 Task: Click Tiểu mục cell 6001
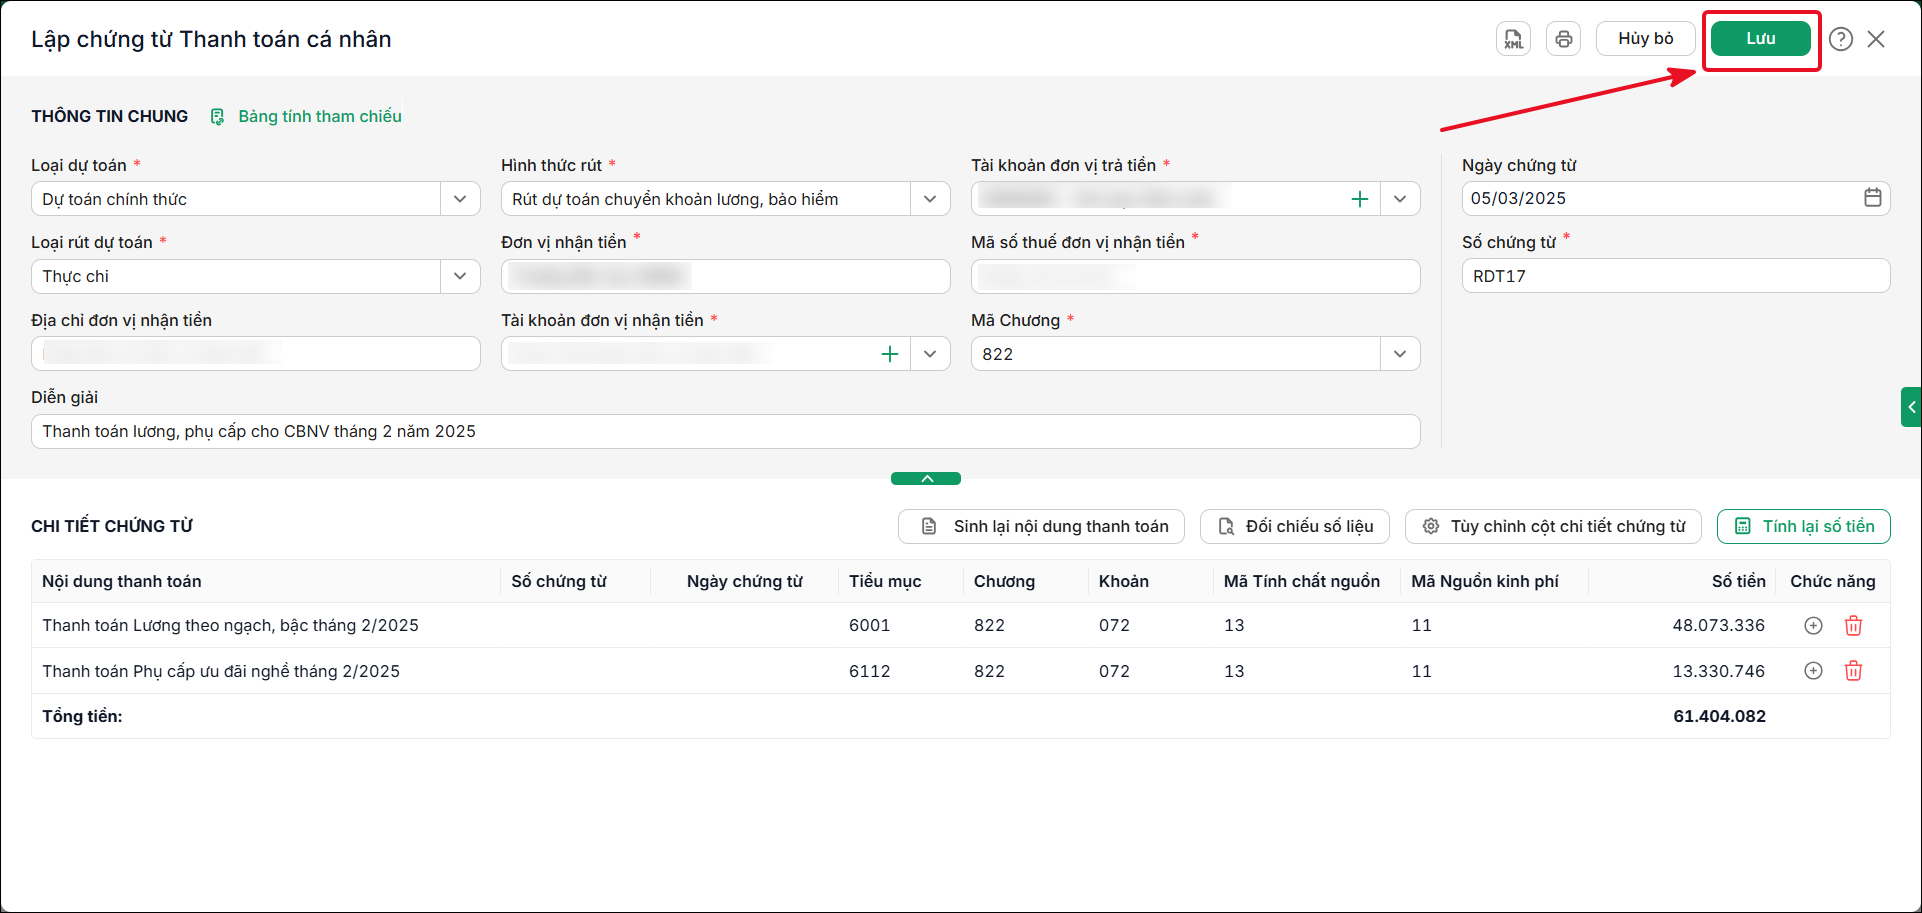(869, 625)
